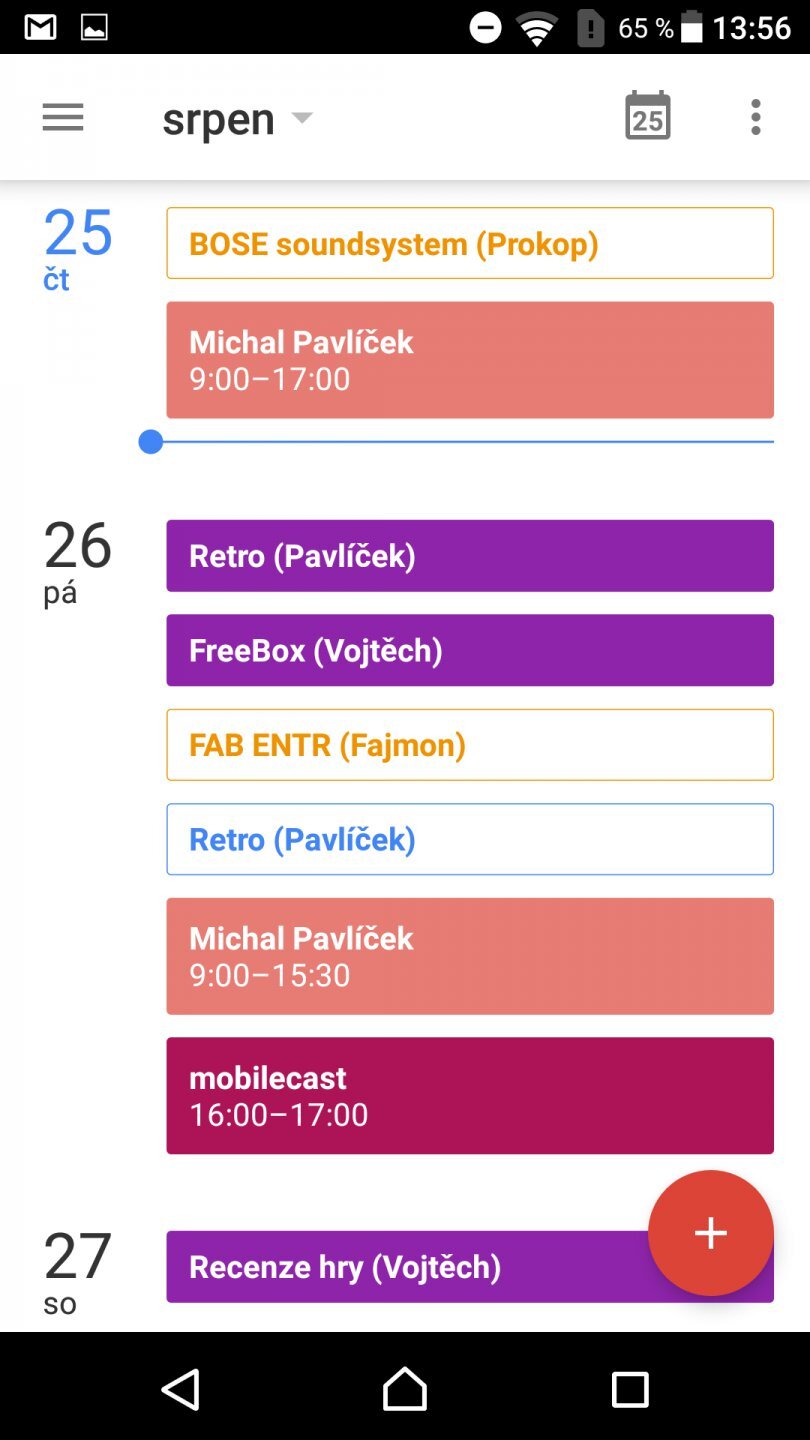Open the FAB ENTR (Fajmon) event
The width and height of the screenshot is (810, 1440).
click(470, 745)
